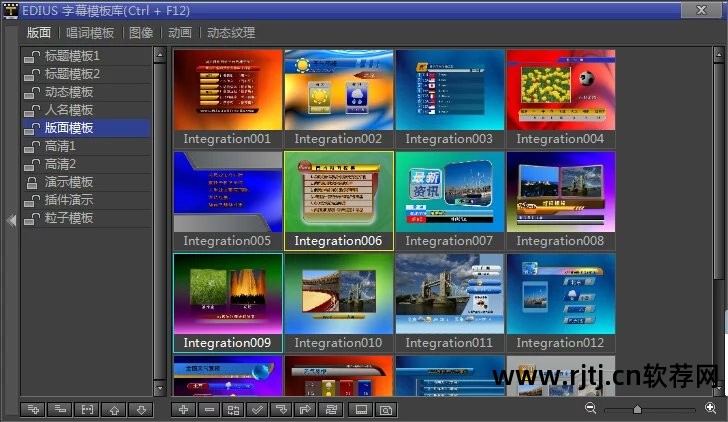The height and width of the screenshot is (422, 728).
Task: Select the Integration007 template thumbnail
Action: click(x=450, y=192)
